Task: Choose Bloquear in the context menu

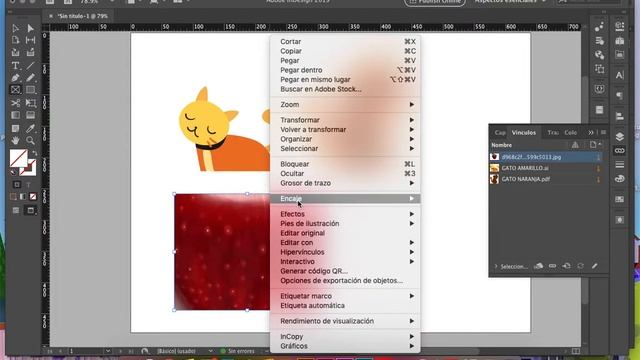Action: [345, 164]
